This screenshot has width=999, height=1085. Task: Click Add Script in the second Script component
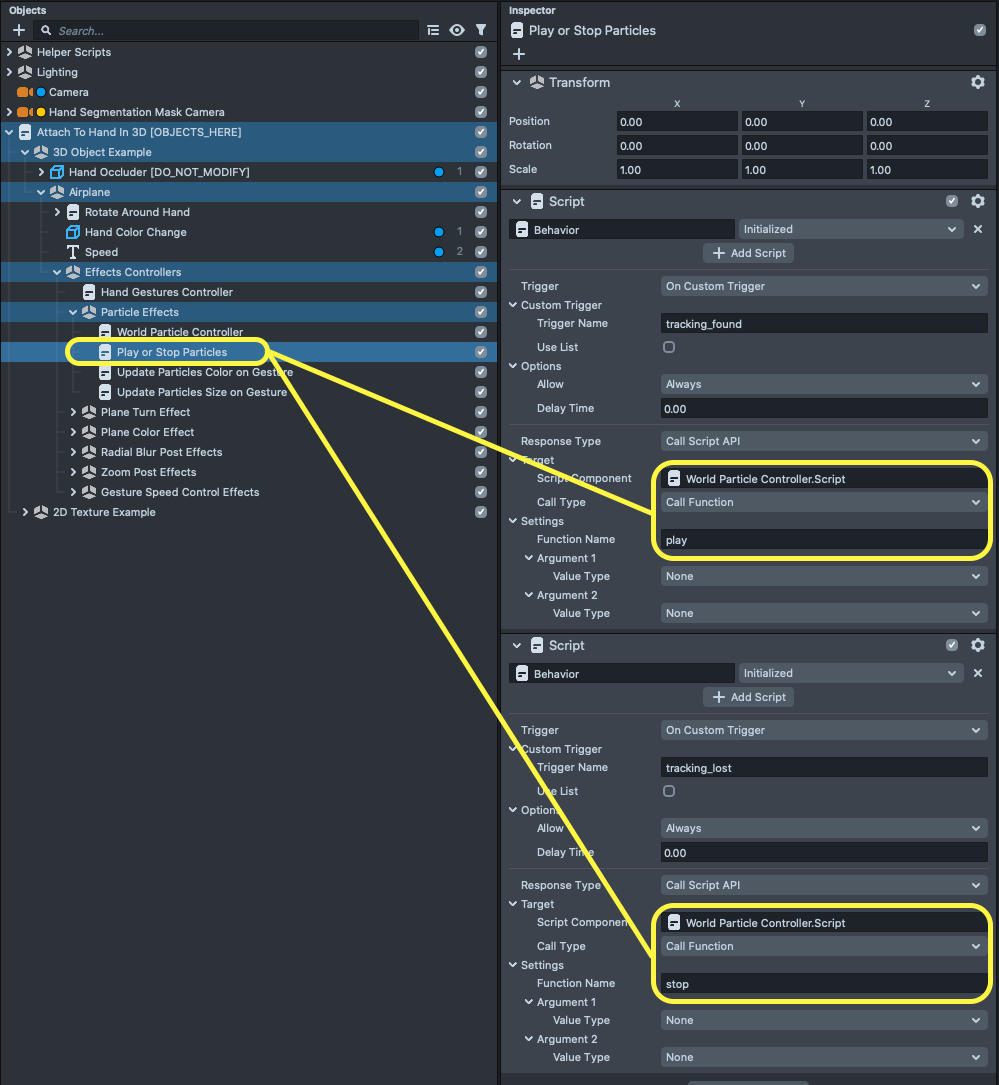pyautogui.click(x=748, y=697)
